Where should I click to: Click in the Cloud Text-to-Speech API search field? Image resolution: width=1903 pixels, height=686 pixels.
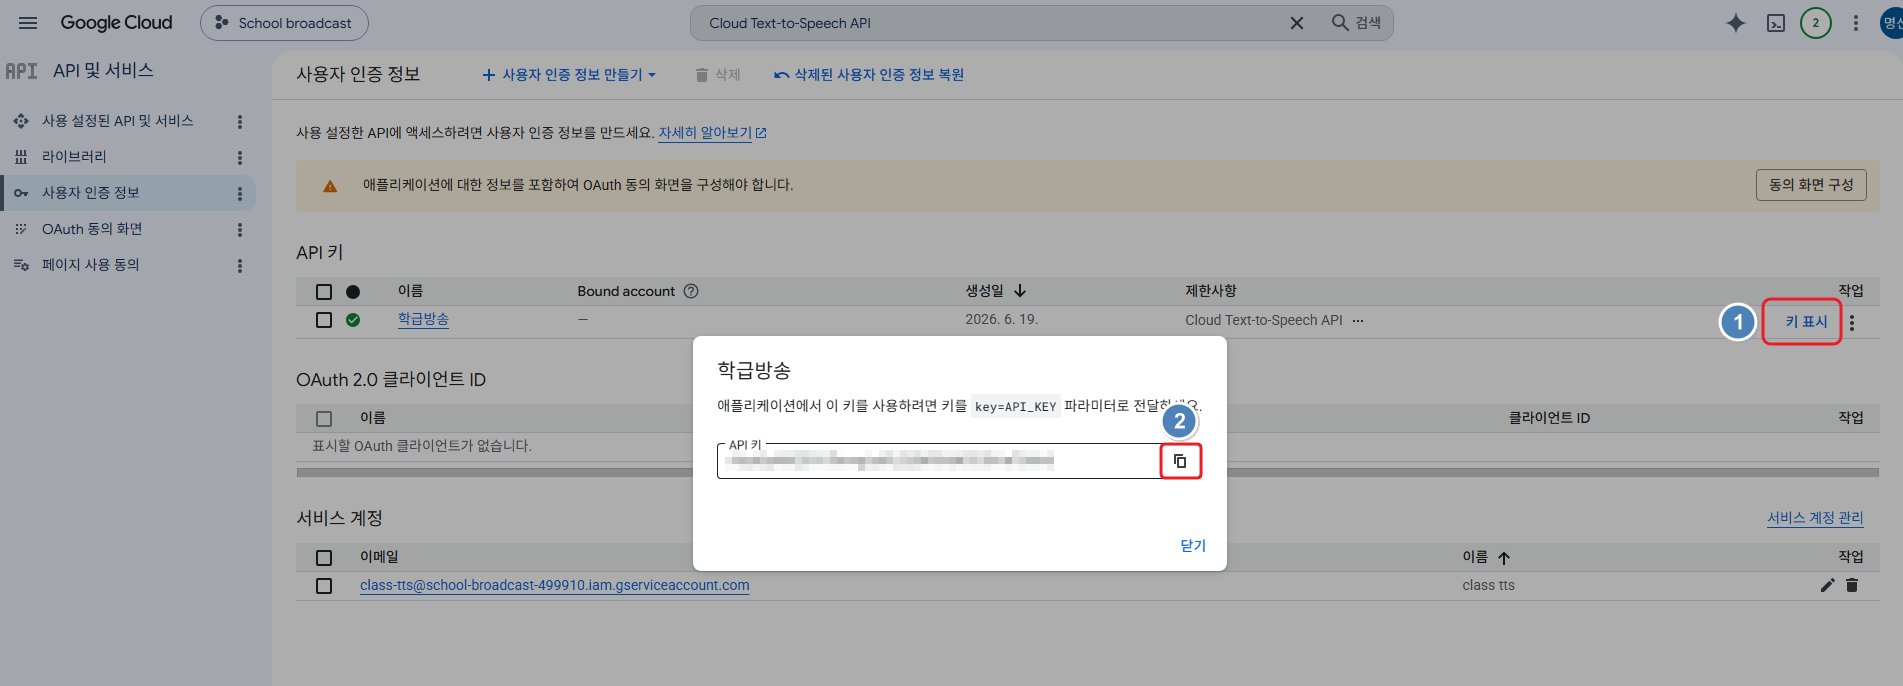point(990,23)
